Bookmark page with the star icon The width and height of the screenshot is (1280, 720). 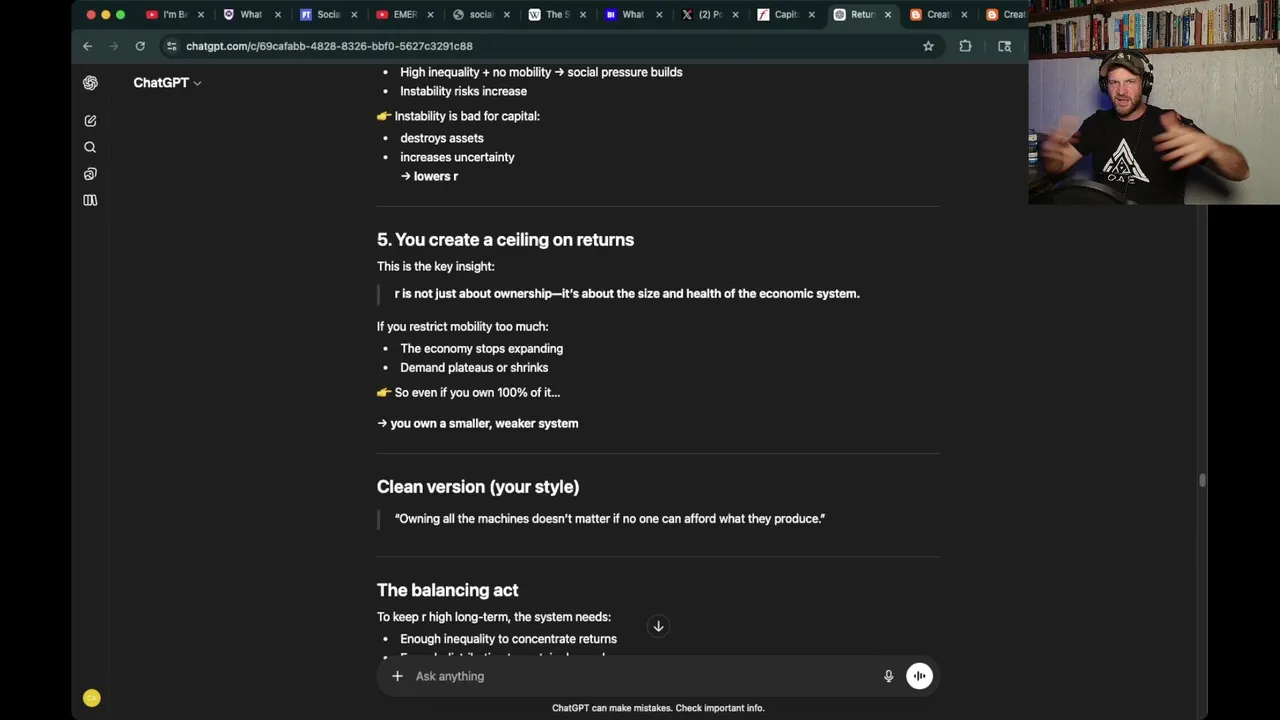[x=928, y=46]
